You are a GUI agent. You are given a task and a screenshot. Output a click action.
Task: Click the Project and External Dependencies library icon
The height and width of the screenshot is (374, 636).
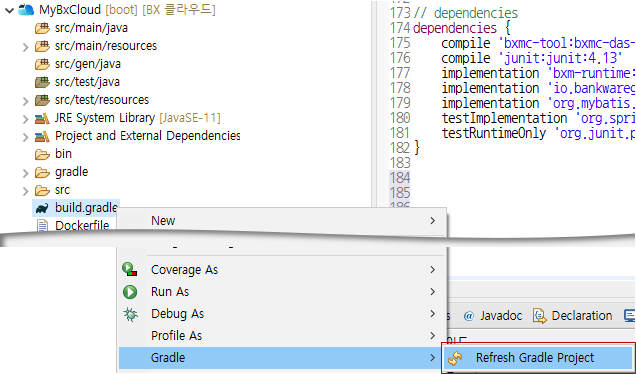click(42, 136)
